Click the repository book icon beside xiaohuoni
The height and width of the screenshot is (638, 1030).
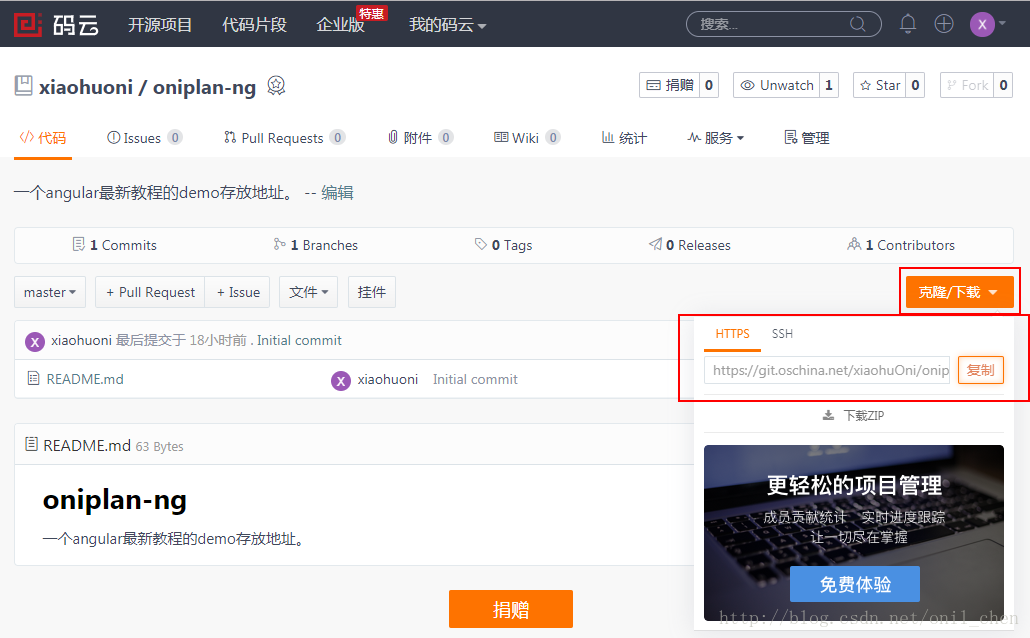[24, 85]
